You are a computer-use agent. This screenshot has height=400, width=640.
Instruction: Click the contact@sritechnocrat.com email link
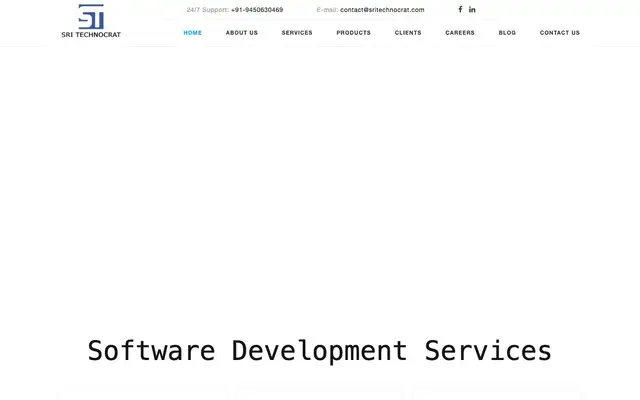[382, 10]
